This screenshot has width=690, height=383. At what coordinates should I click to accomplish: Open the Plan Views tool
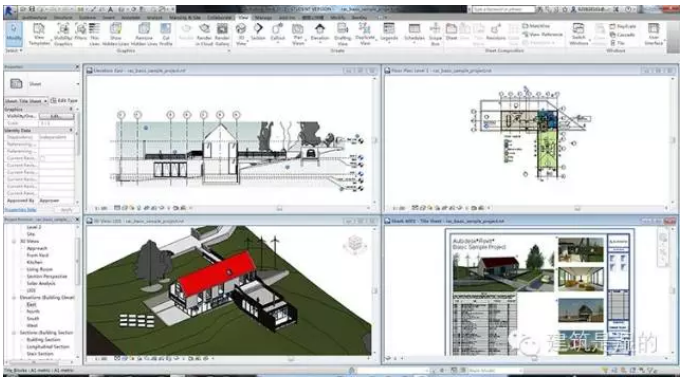(298, 34)
